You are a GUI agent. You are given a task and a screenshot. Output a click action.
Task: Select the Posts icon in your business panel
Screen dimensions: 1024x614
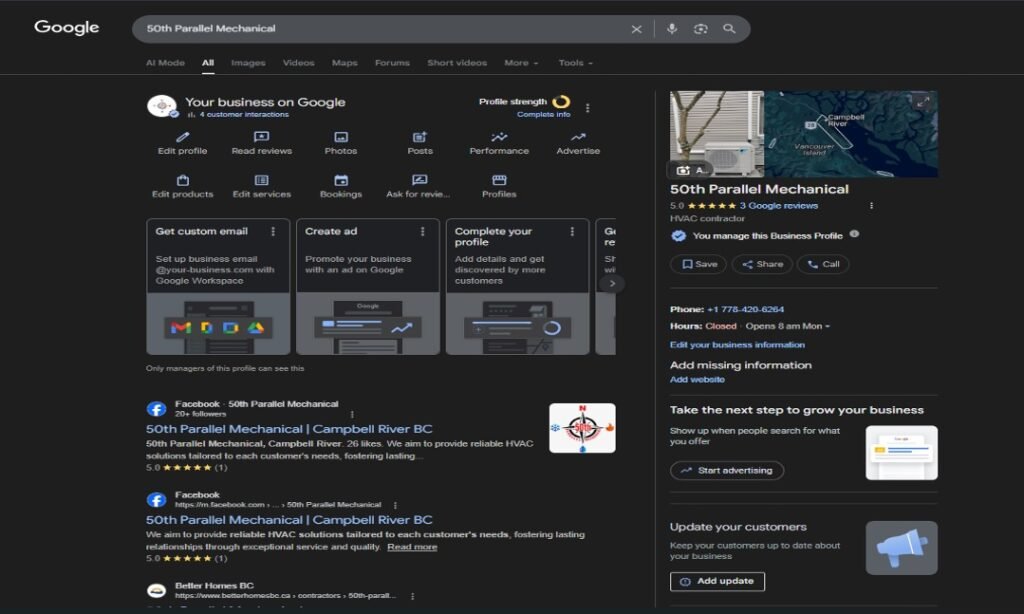tap(419, 138)
